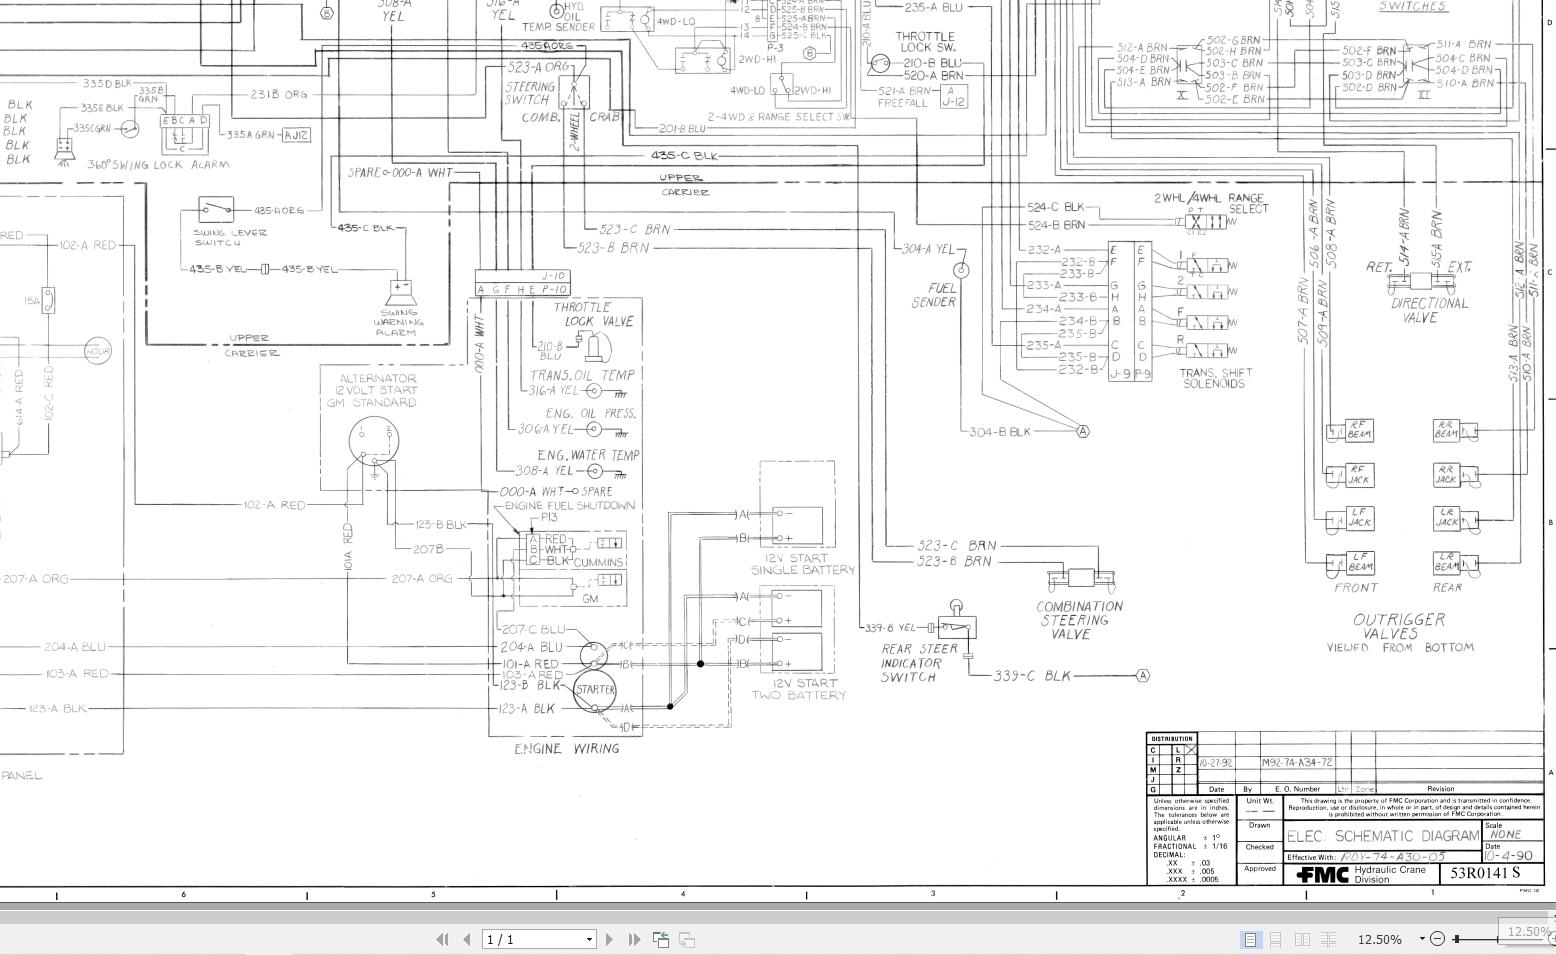Click the "2-4WD & RANGE SELECT SW" label
The image size is (1556, 955).
780,117
